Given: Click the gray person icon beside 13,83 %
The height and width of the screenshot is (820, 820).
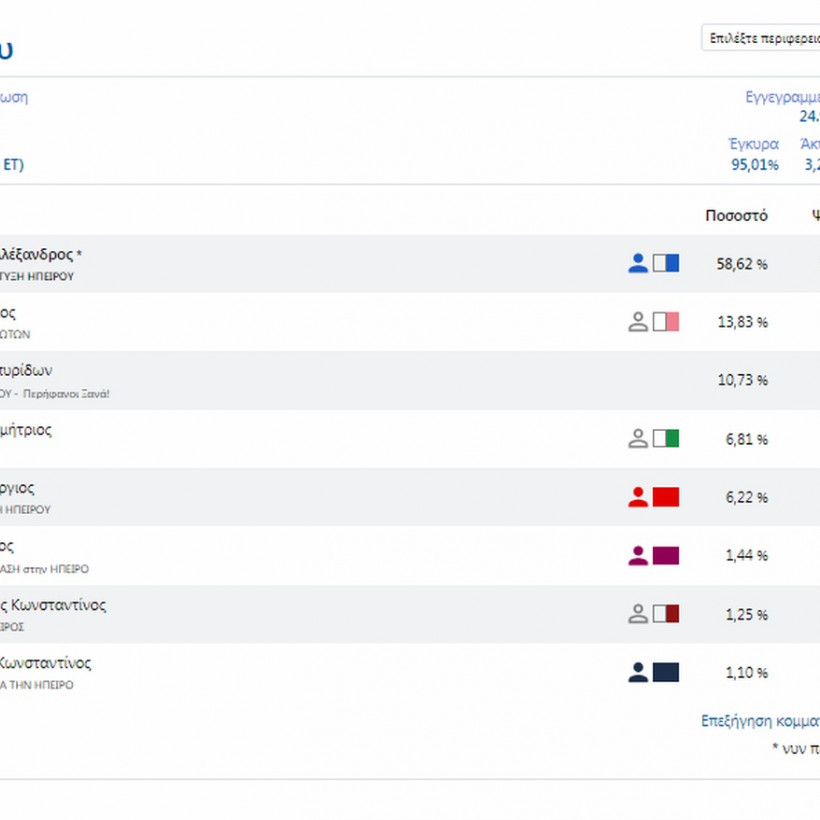Looking at the screenshot, I should tap(638, 322).
